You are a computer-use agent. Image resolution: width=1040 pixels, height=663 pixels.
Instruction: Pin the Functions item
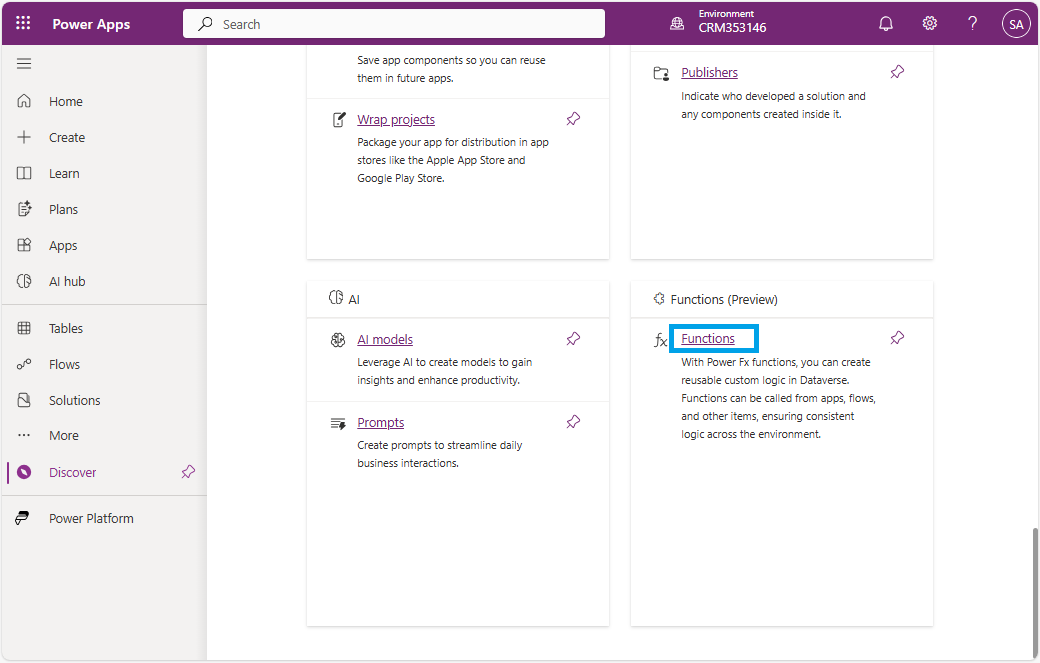click(897, 338)
